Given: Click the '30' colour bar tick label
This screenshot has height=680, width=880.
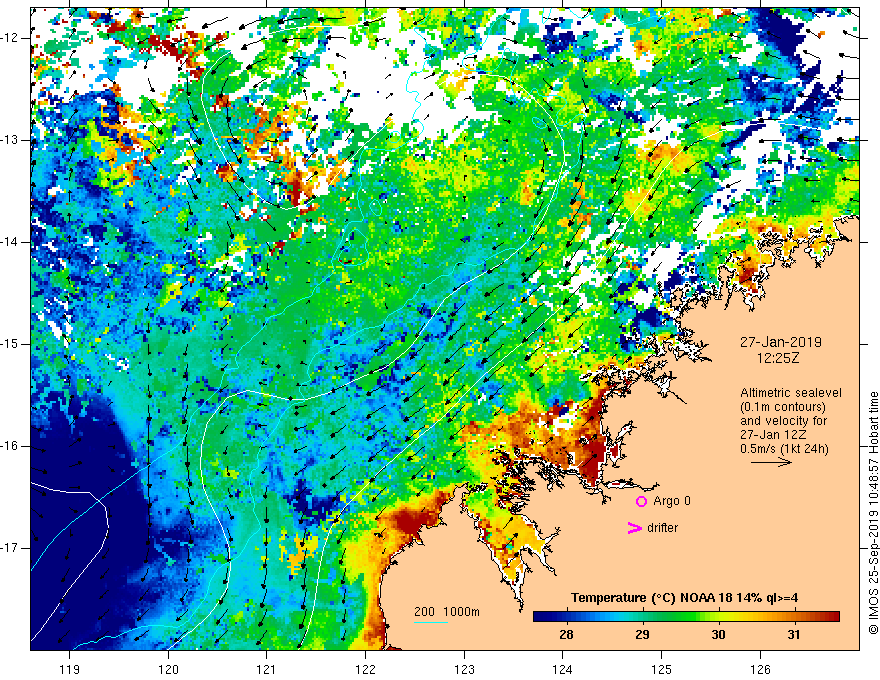Looking at the screenshot, I should point(718,635).
